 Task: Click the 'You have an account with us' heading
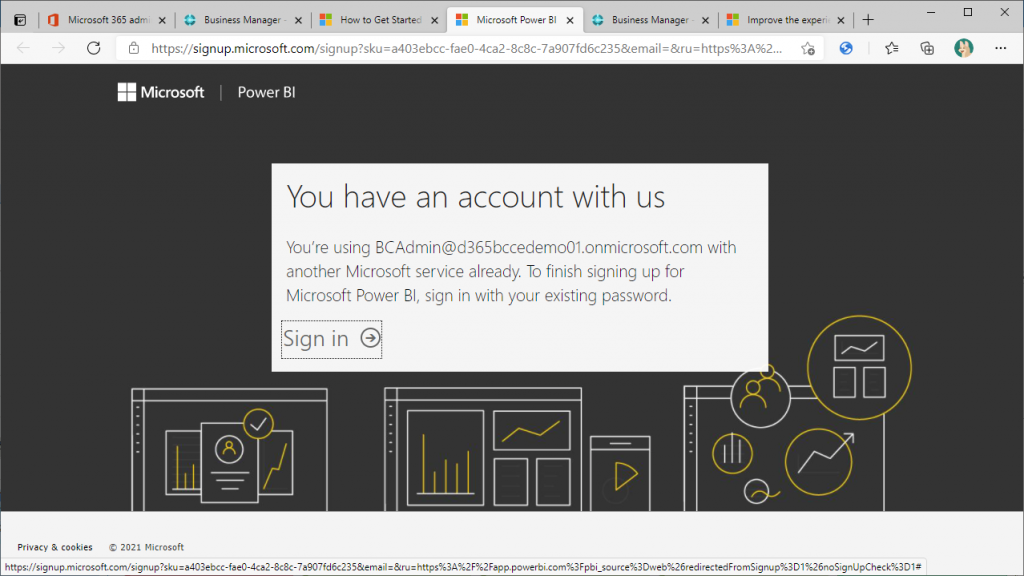pos(475,197)
